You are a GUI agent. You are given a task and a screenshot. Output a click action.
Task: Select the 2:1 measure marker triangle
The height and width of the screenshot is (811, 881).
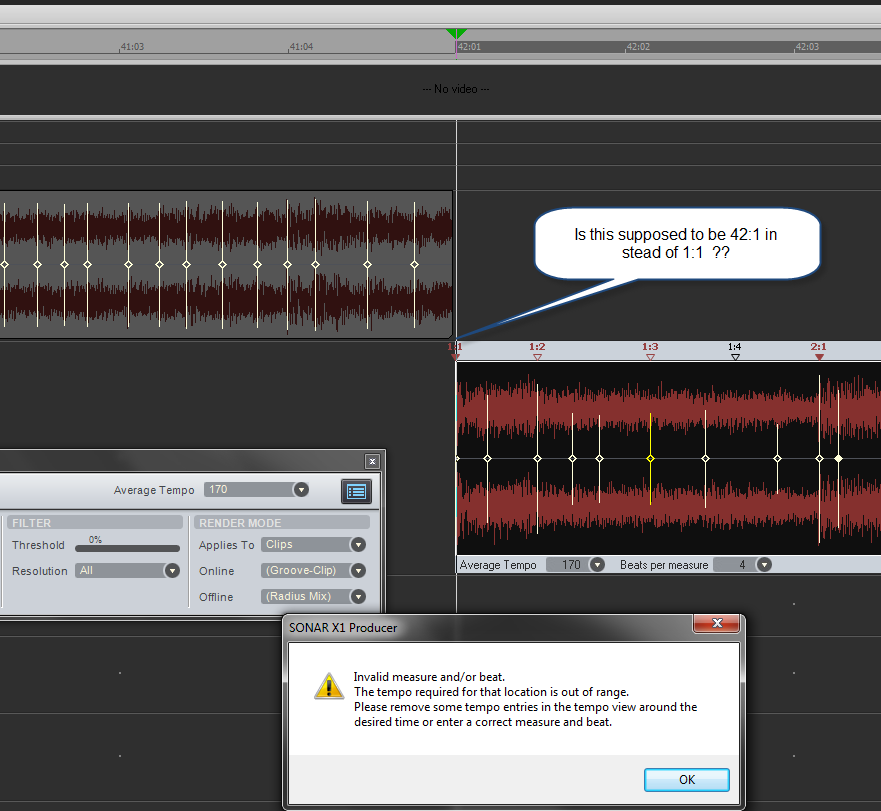coord(819,356)
